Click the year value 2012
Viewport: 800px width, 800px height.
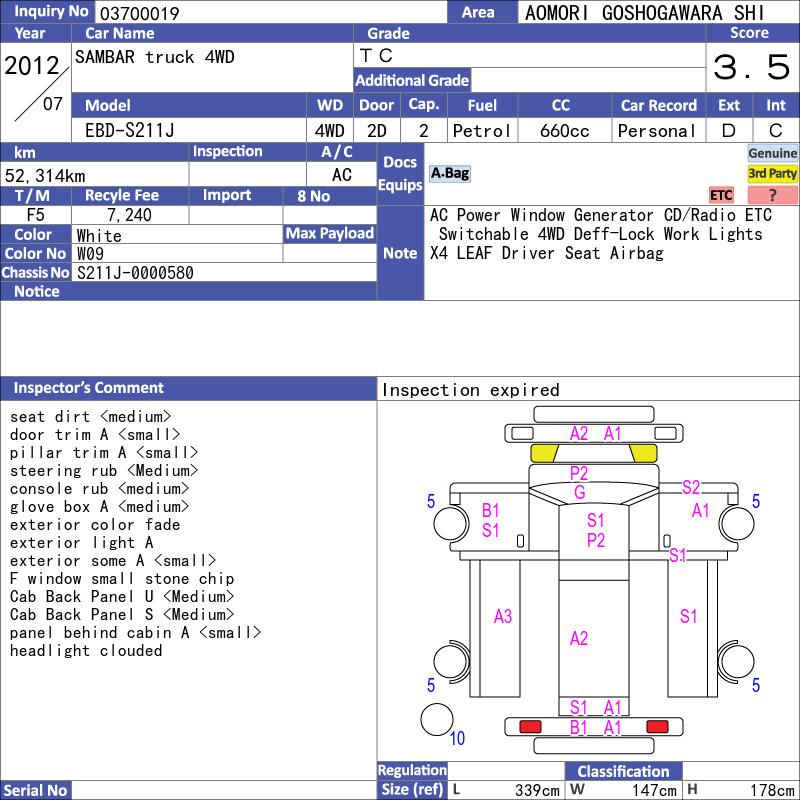[x=32, y=65]
